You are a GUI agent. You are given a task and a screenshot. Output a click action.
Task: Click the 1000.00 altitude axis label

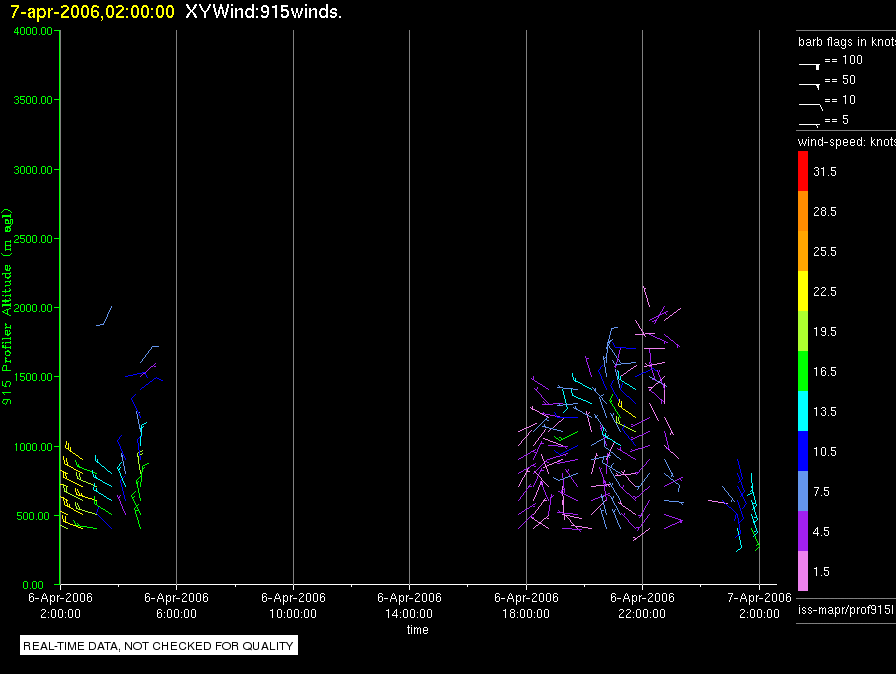coord(33,447)
